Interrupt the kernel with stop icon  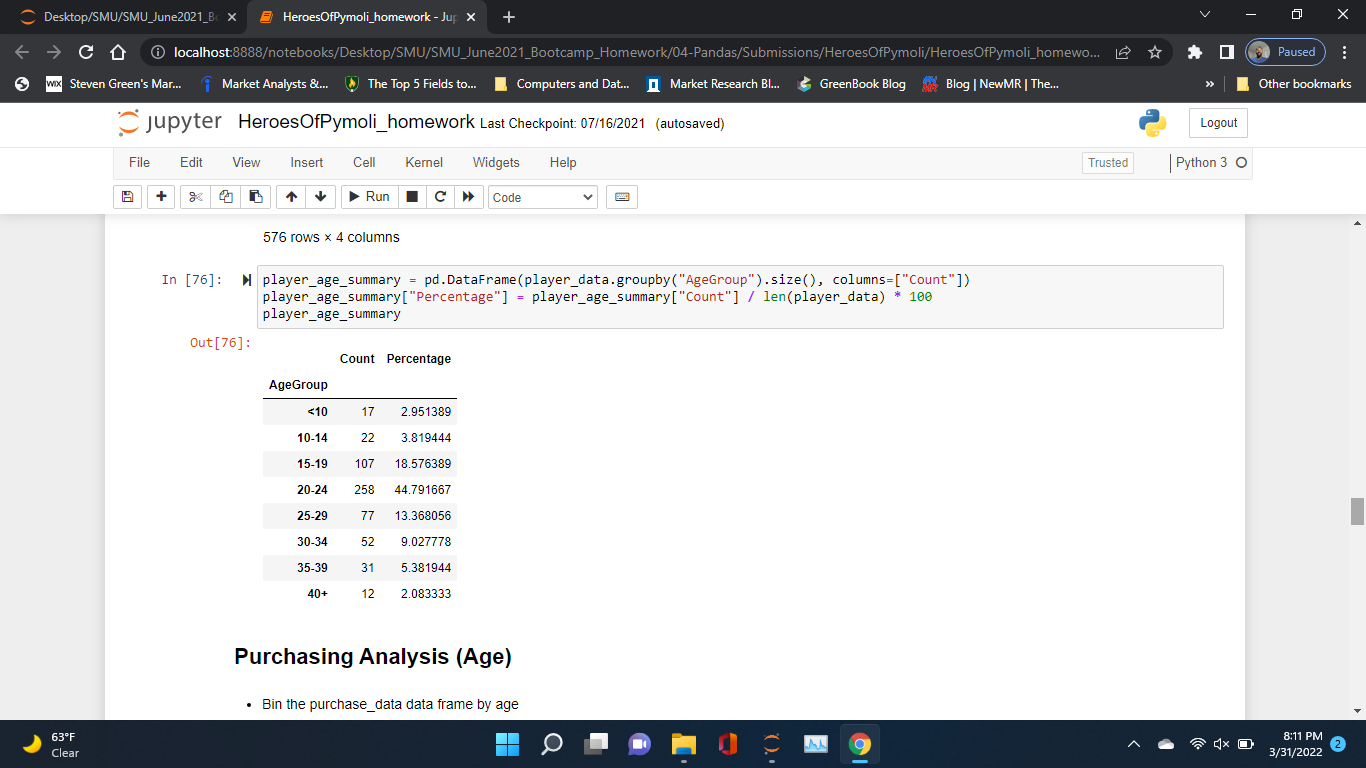click(412, 197)
